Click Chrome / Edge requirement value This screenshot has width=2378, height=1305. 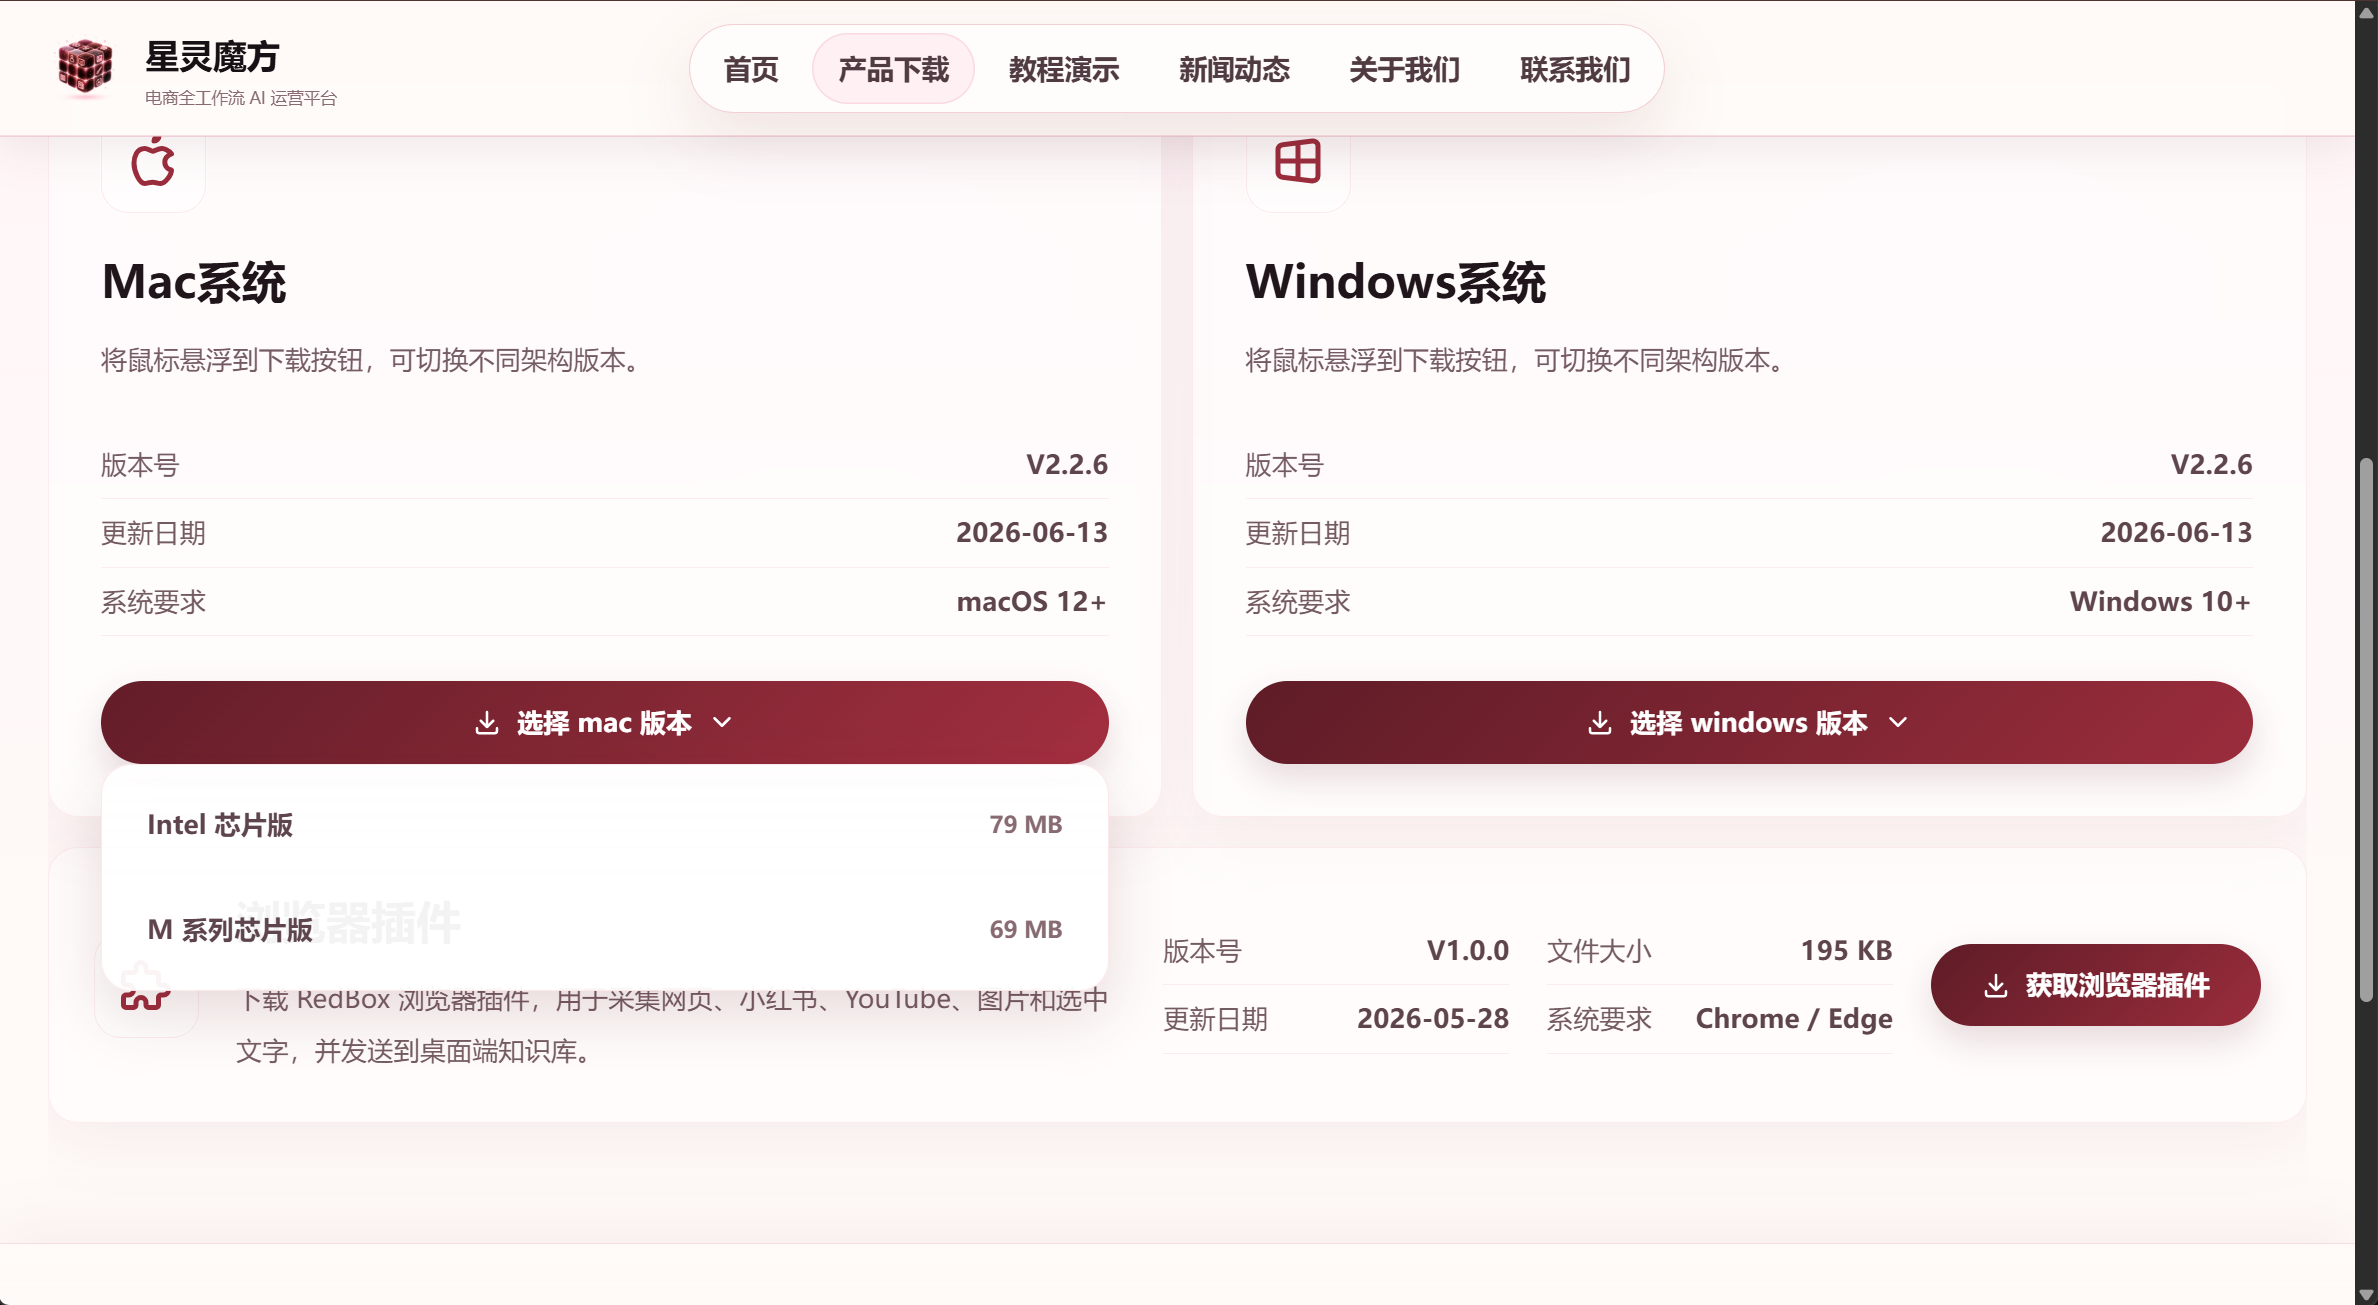point(1794,1019)
